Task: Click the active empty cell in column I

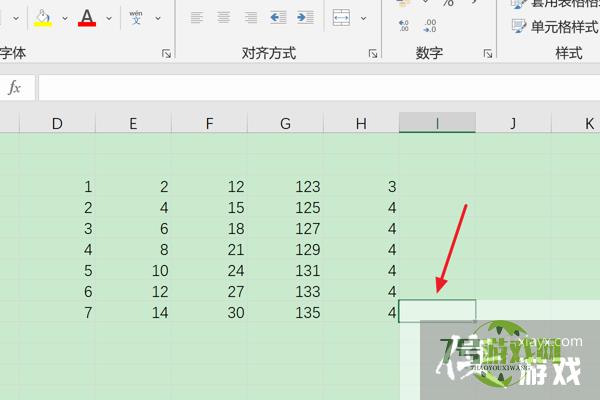Action: point(437,311)
